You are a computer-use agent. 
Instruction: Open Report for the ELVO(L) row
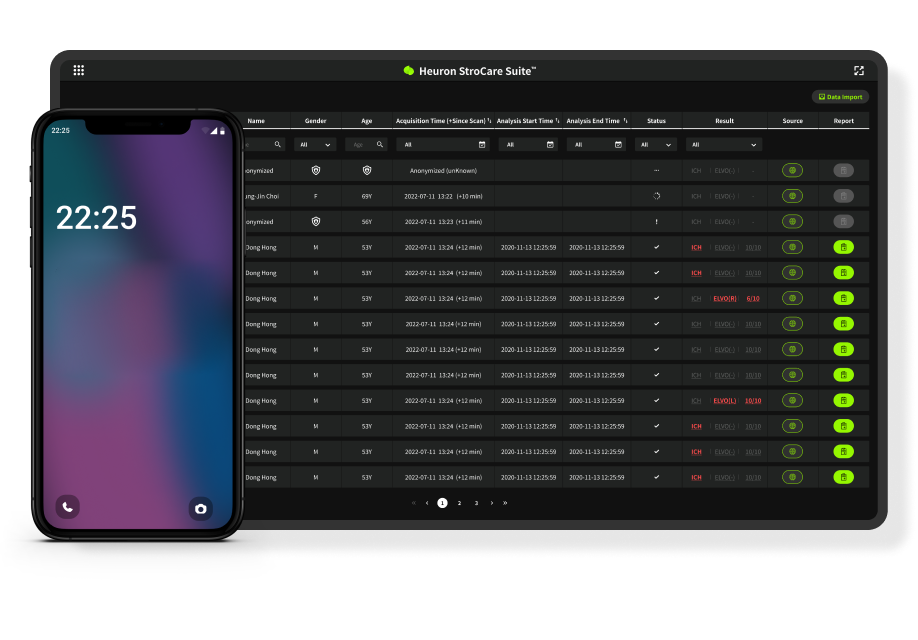844,401
